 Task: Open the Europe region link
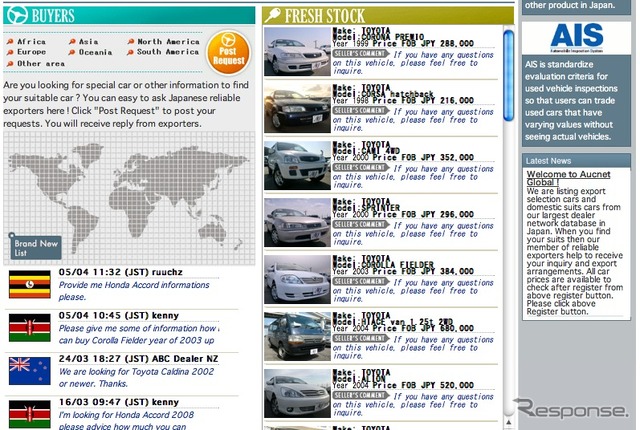tap(31, 52)
